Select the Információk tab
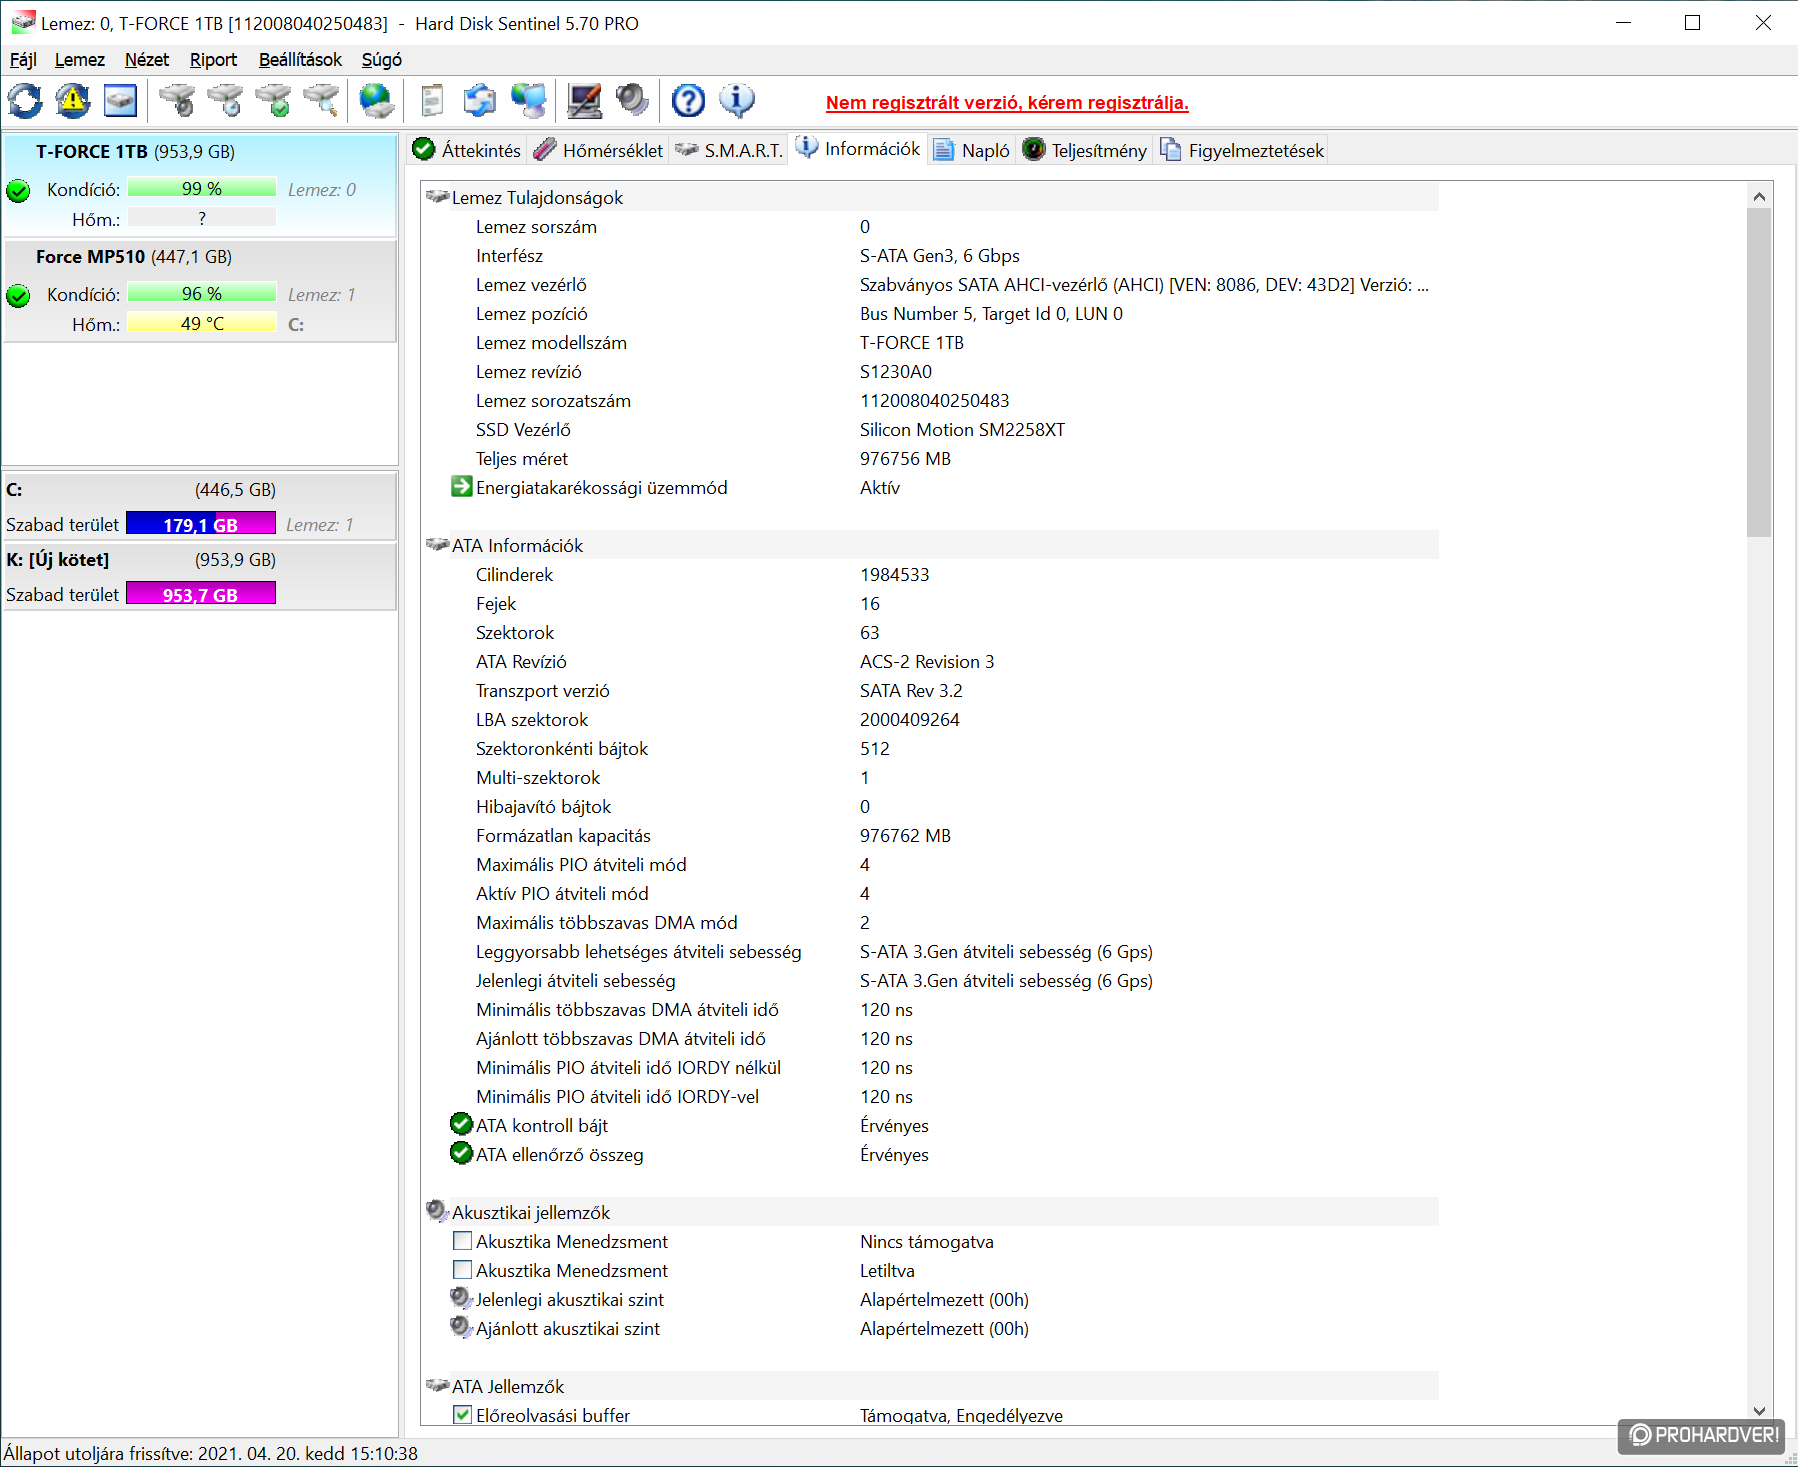1798x1467 pixels. pyautogui.click(x=858, y=149)
